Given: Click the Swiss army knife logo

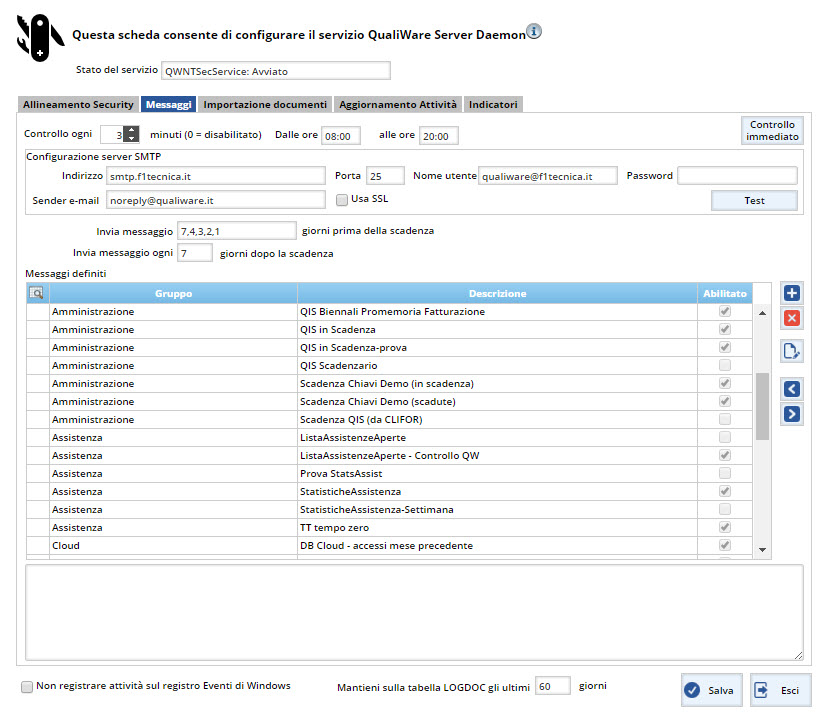Looking at the screenshot, I should point(38,37).
